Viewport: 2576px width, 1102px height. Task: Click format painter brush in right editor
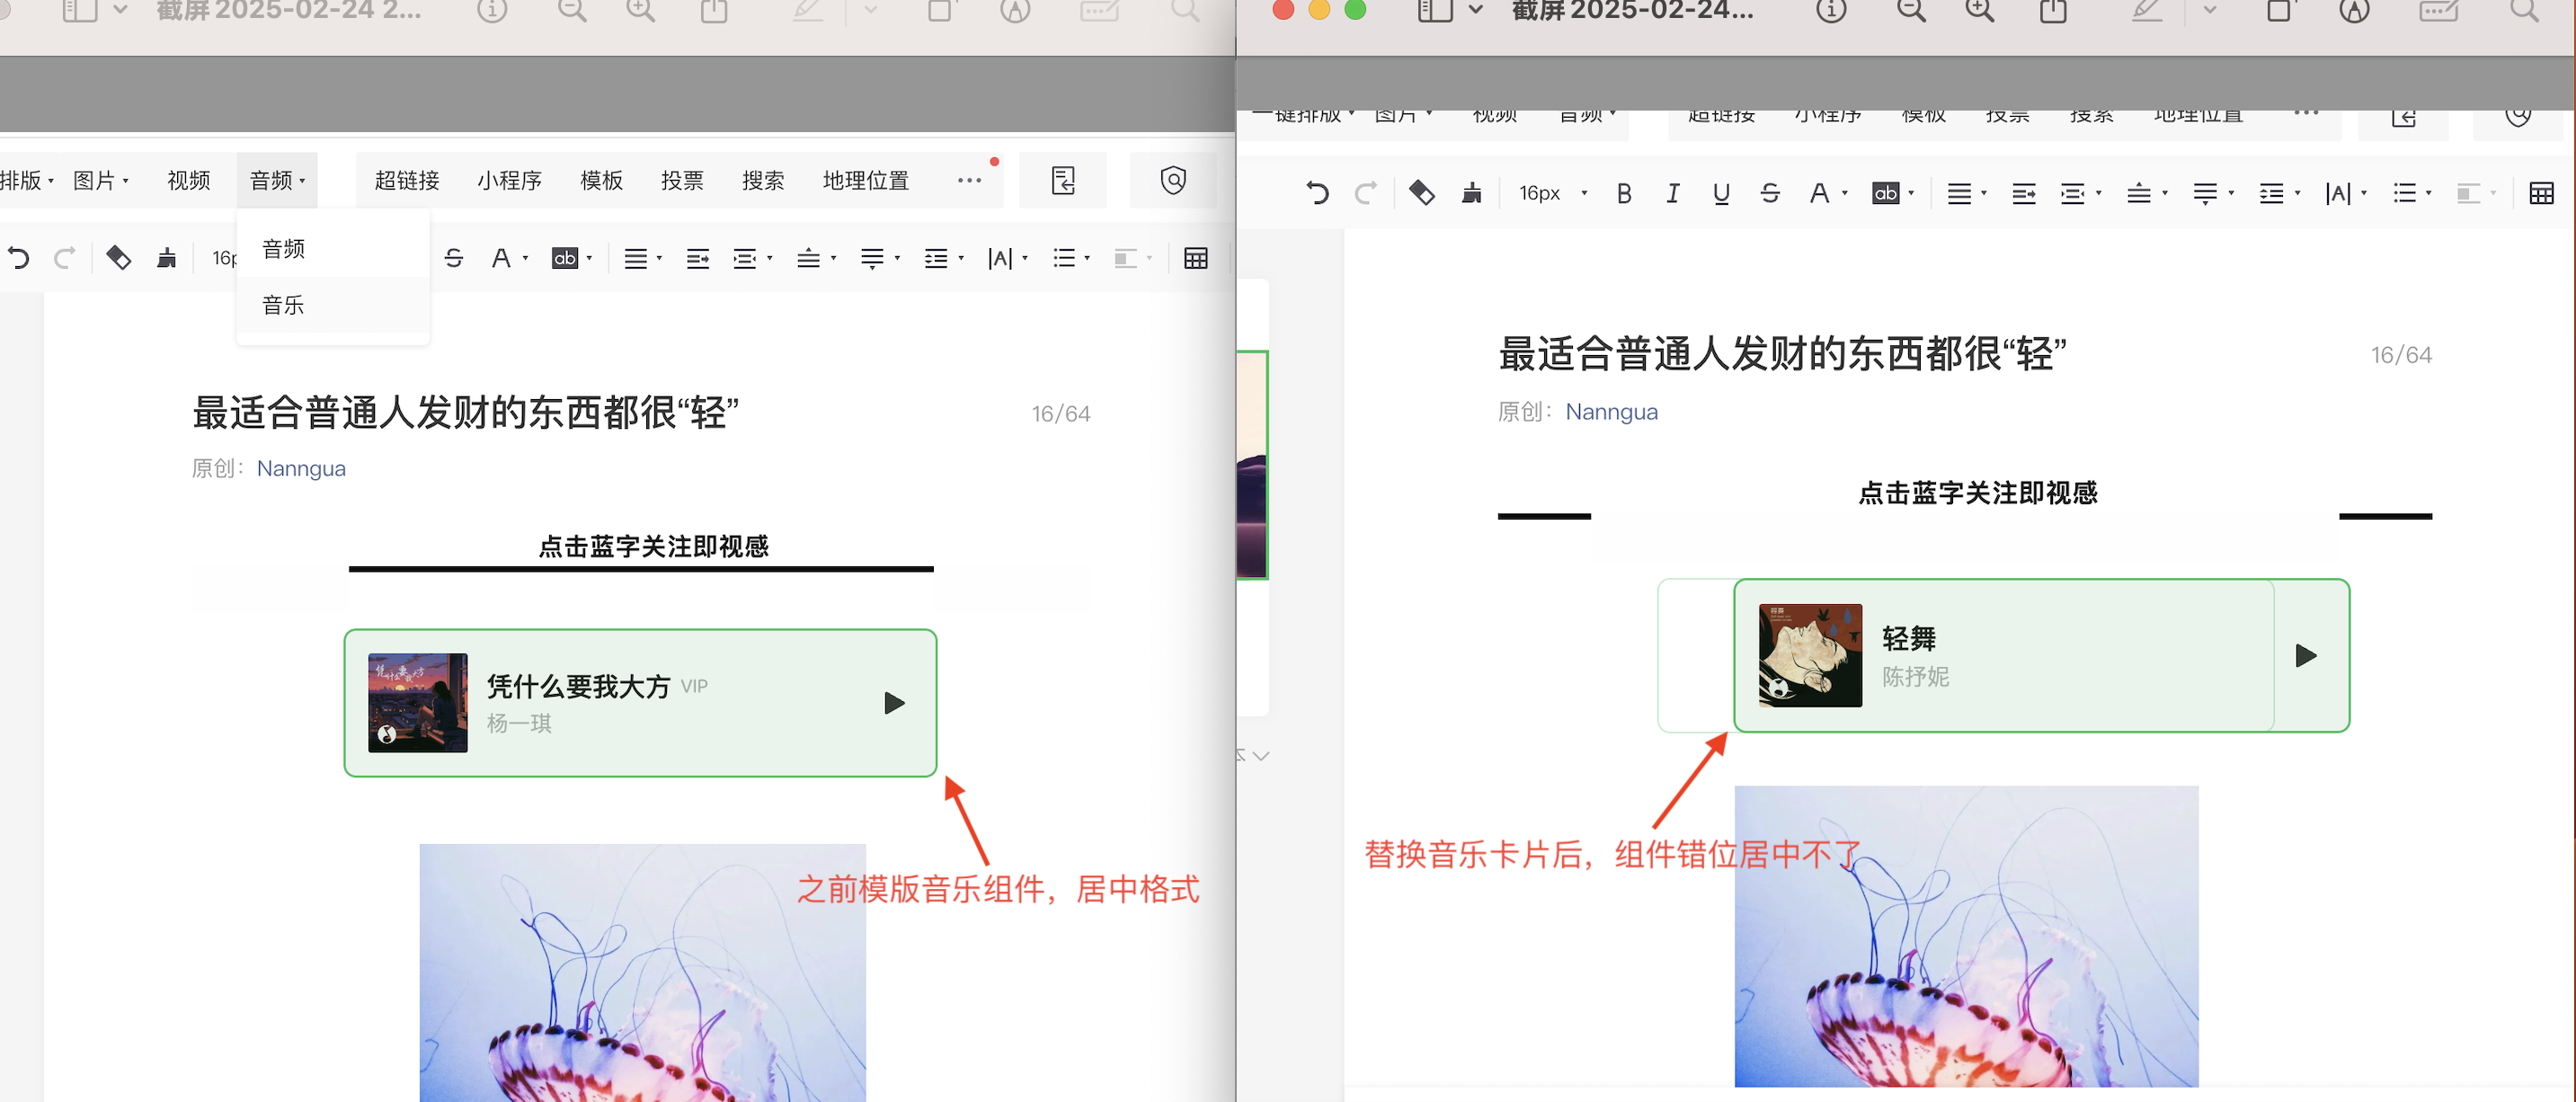pos(1472,193)
